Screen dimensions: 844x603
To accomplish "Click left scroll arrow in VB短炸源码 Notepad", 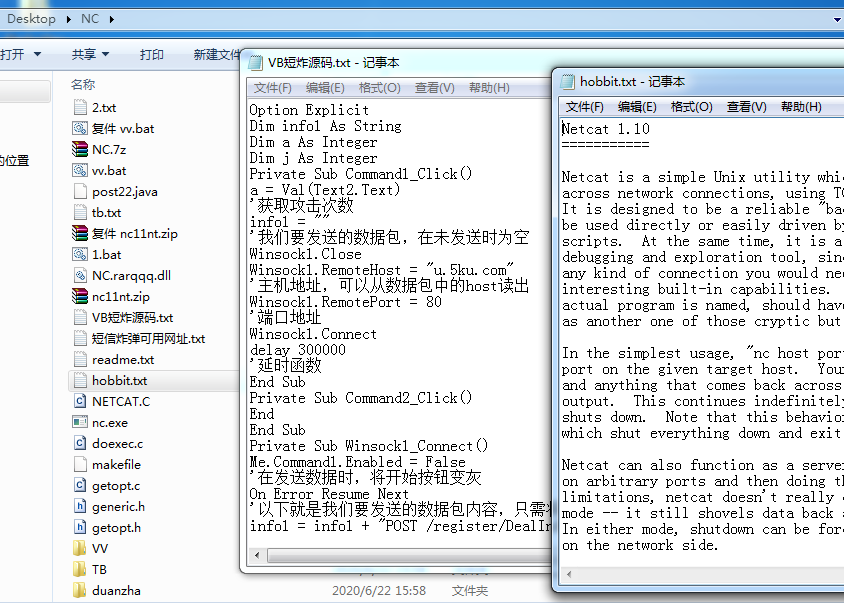I will tap(257, 555).
